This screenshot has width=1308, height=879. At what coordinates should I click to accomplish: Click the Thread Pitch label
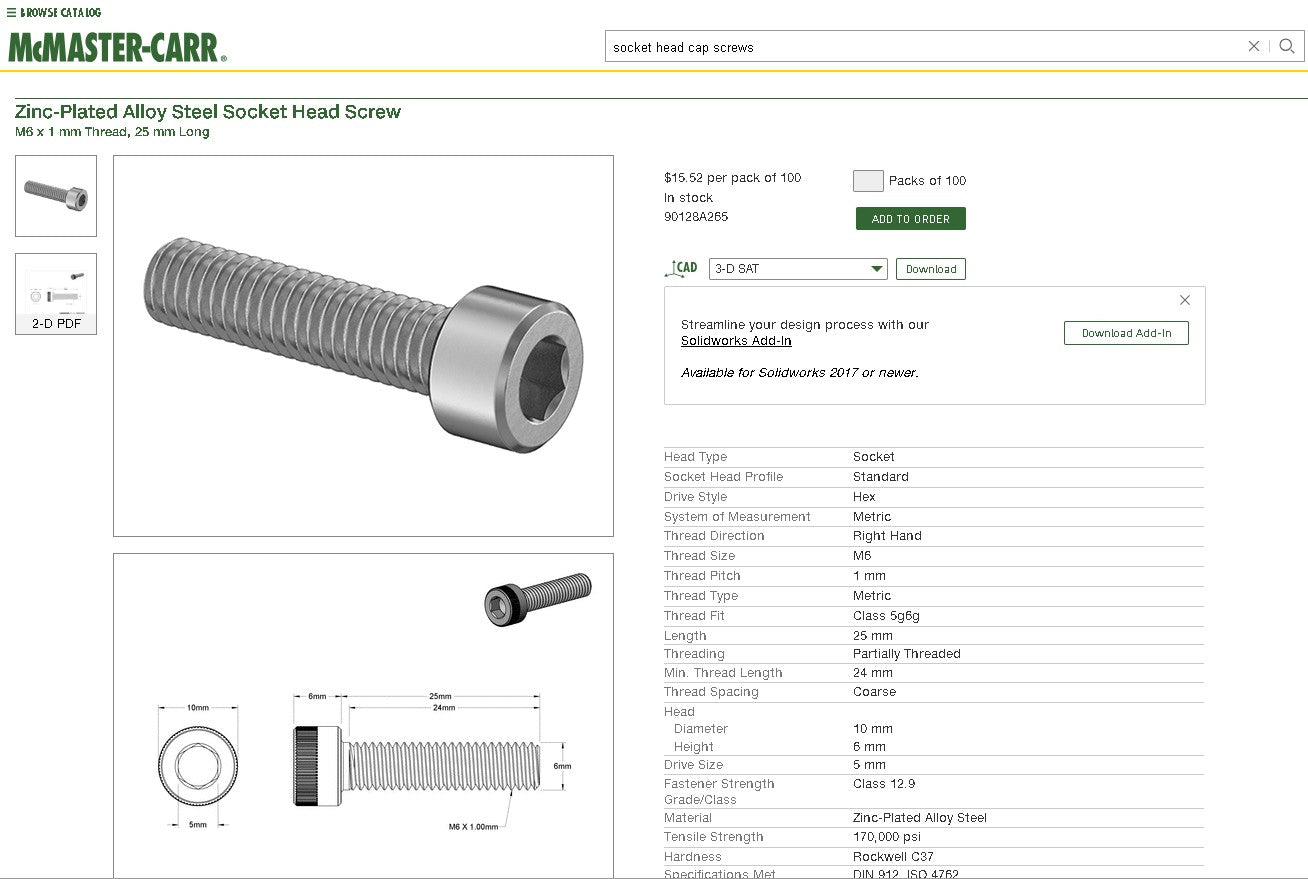point(702,576)
